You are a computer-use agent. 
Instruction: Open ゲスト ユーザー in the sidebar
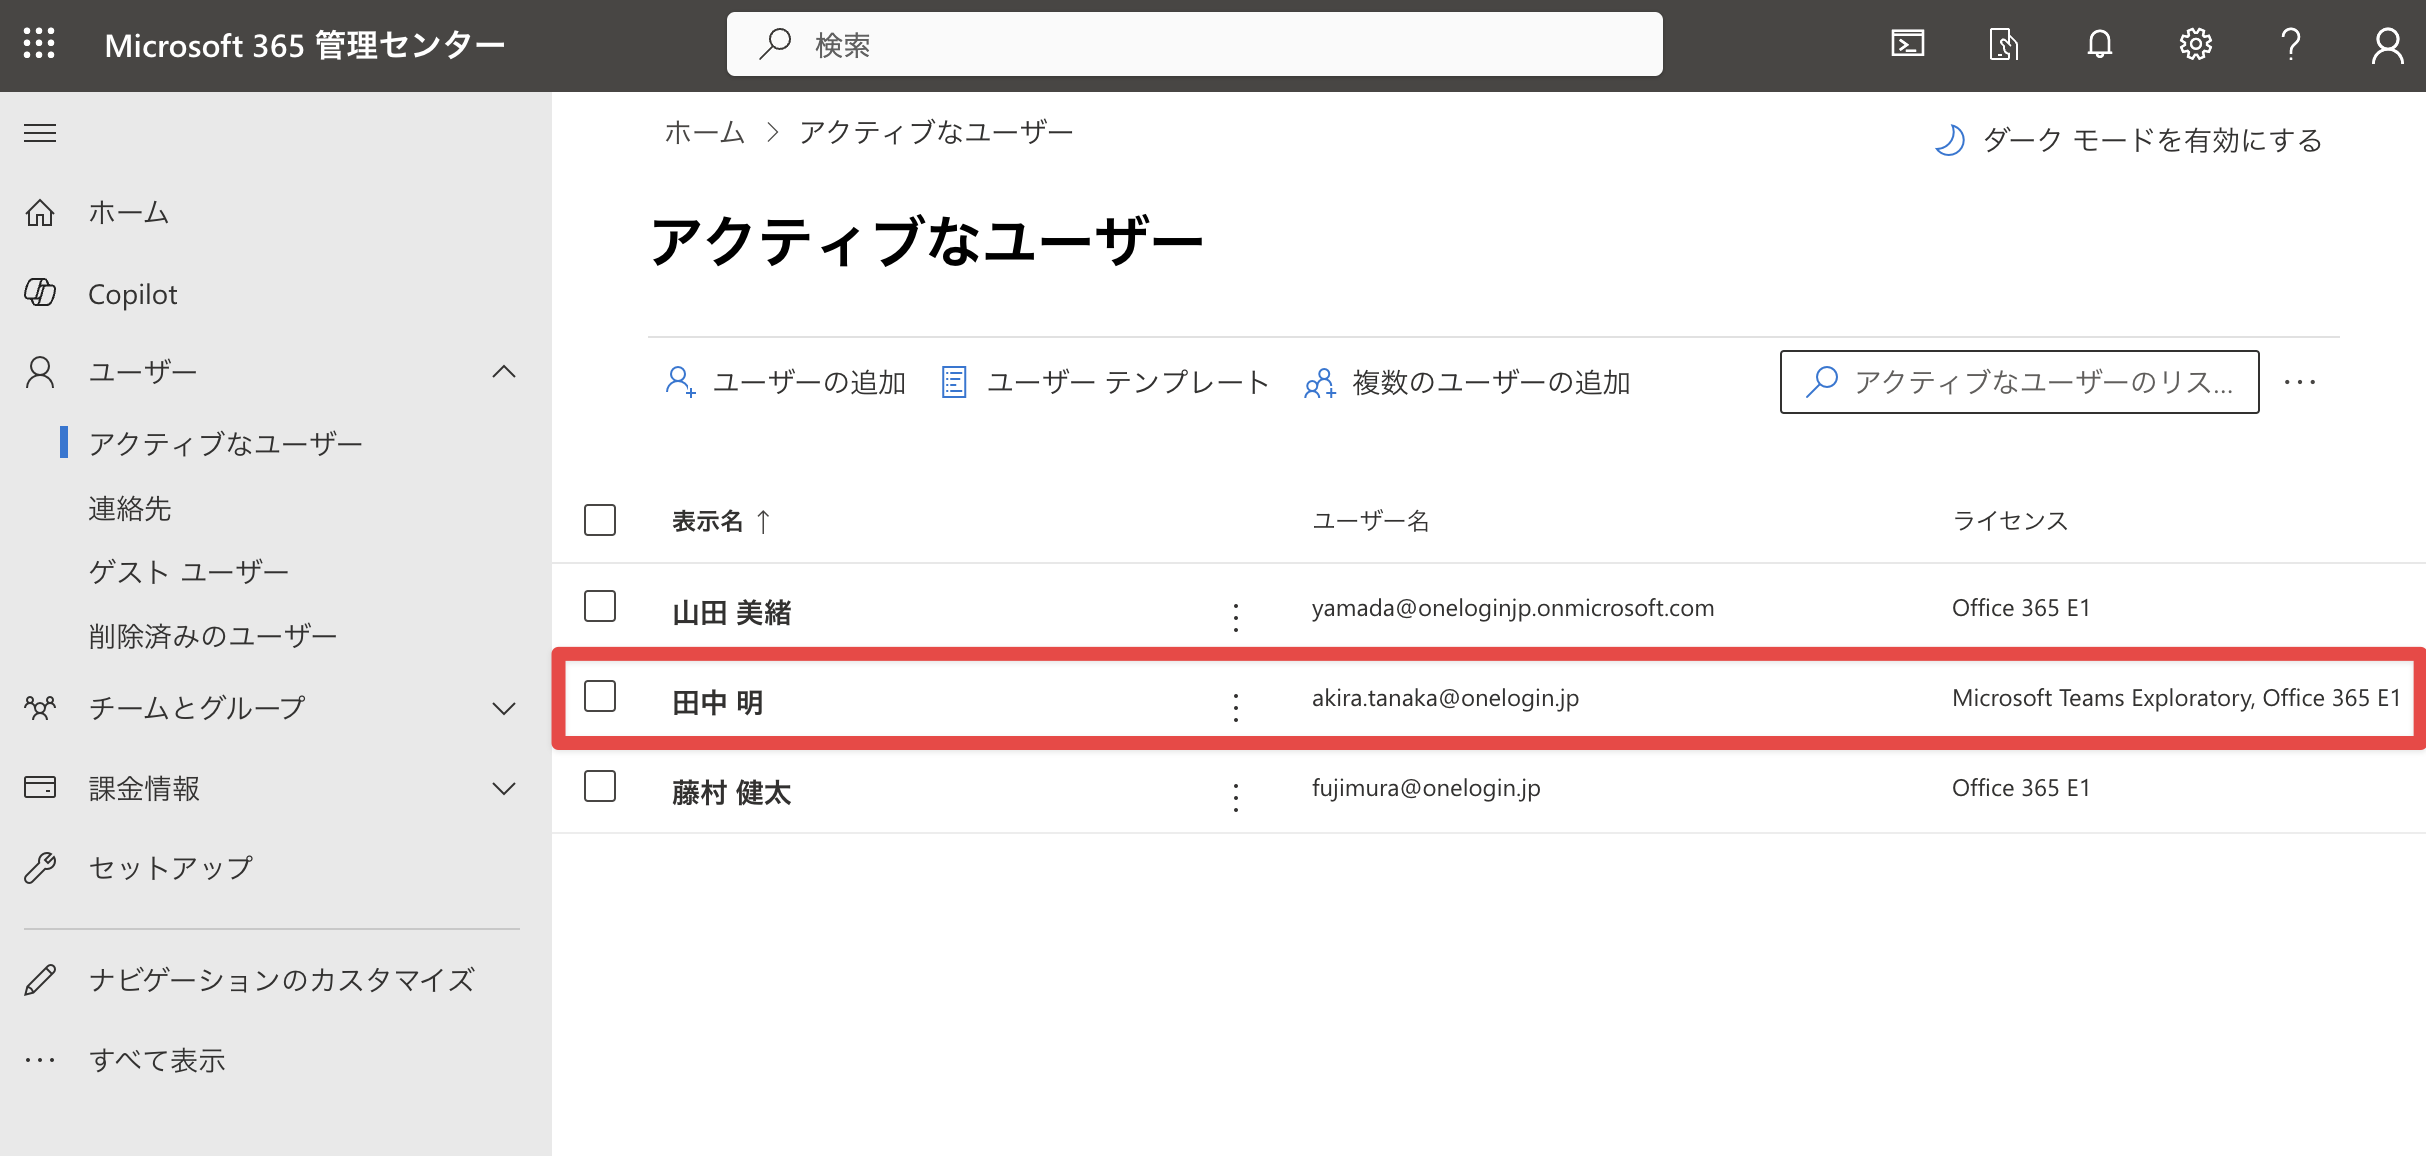coord(188,572)
